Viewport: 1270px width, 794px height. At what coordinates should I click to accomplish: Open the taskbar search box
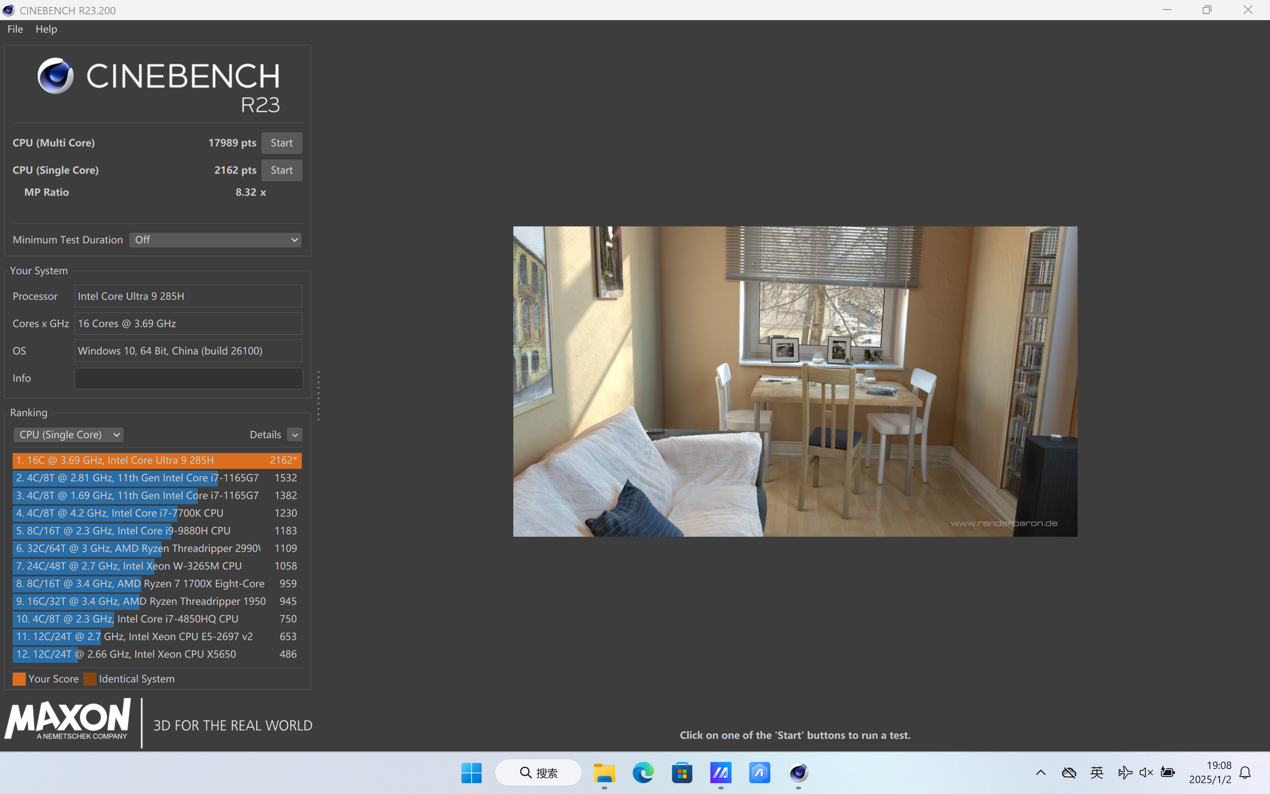click(x=538, y=773)
